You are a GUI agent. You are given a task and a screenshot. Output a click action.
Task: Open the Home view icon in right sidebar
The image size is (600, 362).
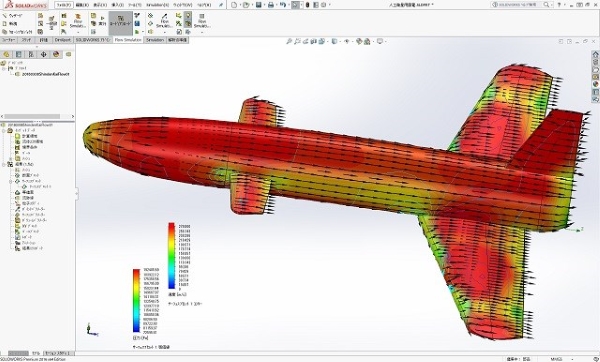pyautogui.click(x=595, y=54)
